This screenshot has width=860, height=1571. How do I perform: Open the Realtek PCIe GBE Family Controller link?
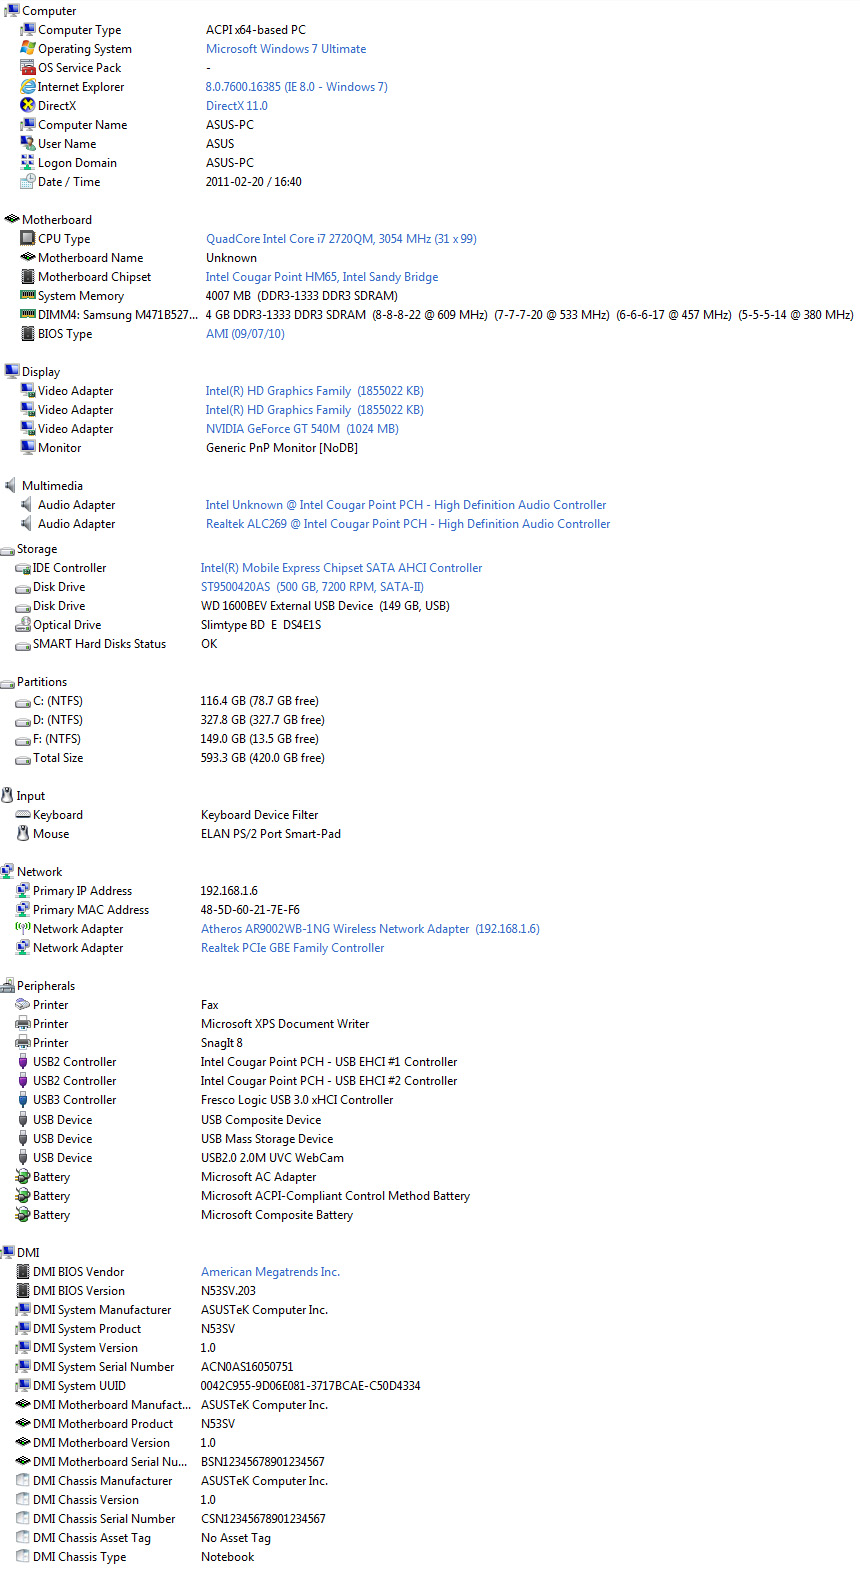pos(292,947)
